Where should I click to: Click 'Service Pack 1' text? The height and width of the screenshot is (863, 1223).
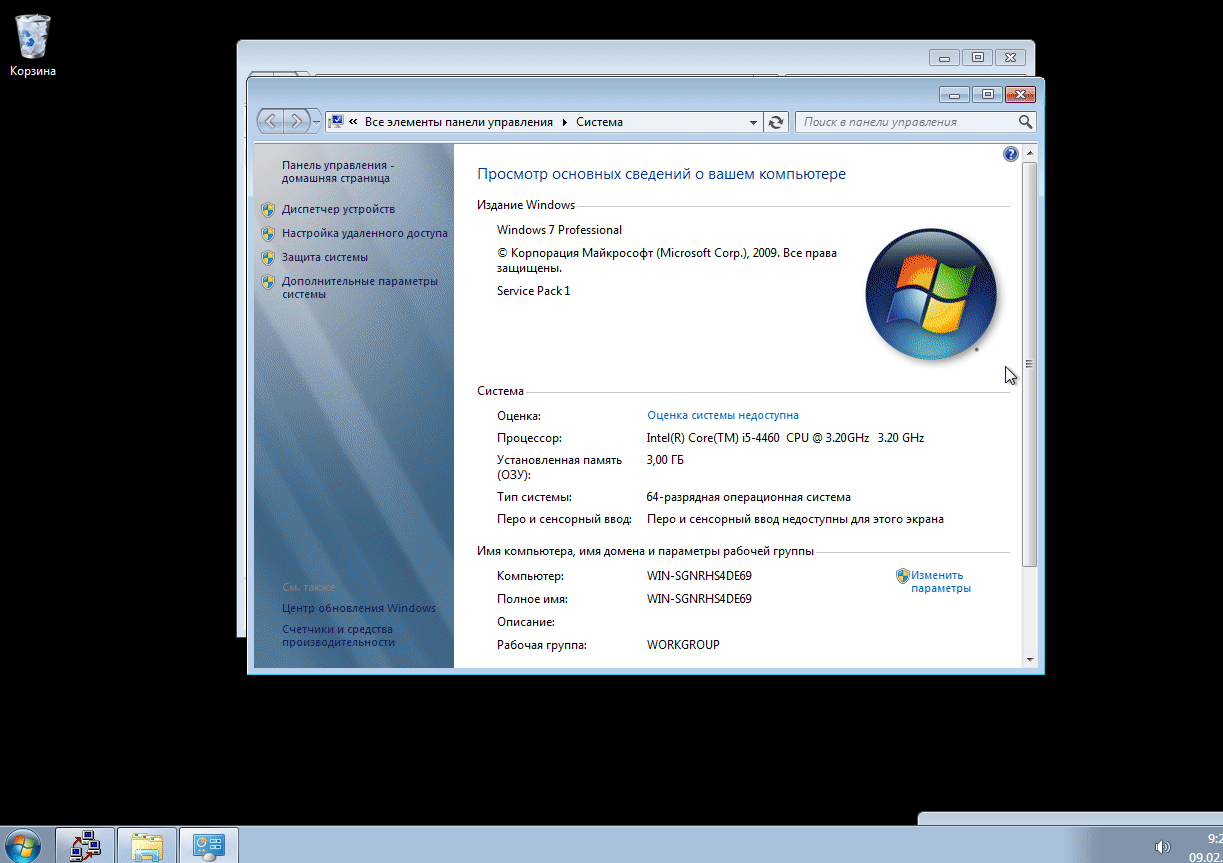533,291
